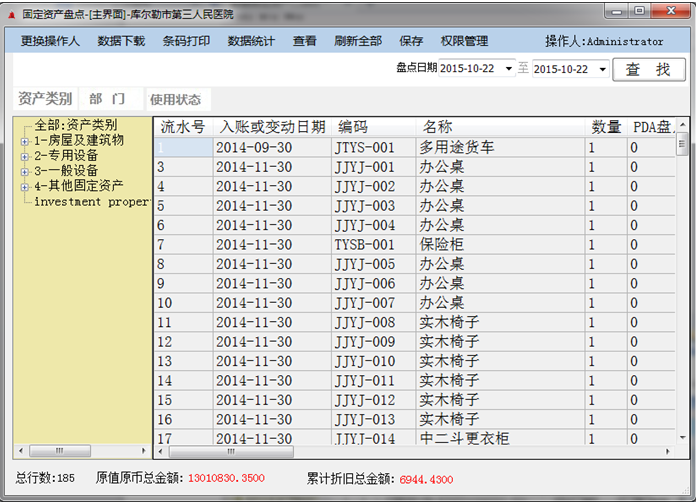696x502 pixels.
Task: Open the end date dropdown arrow
Action: (x=602, y=69)
